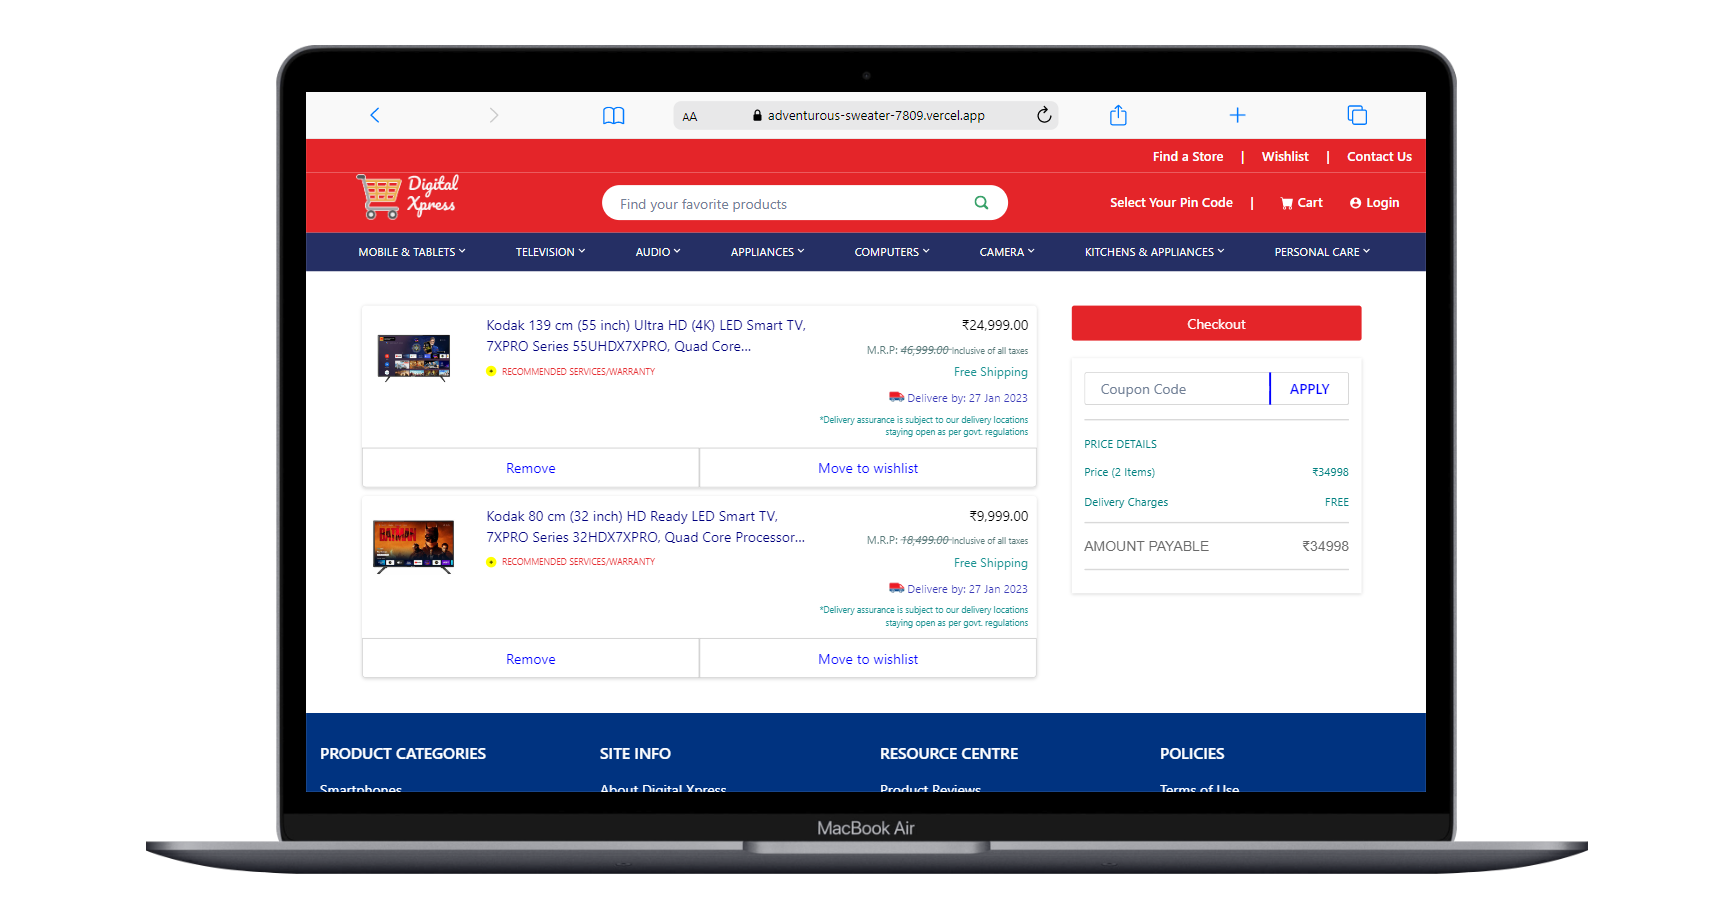Expand the Television menu
1727x900 pixels.
[551, 252]
